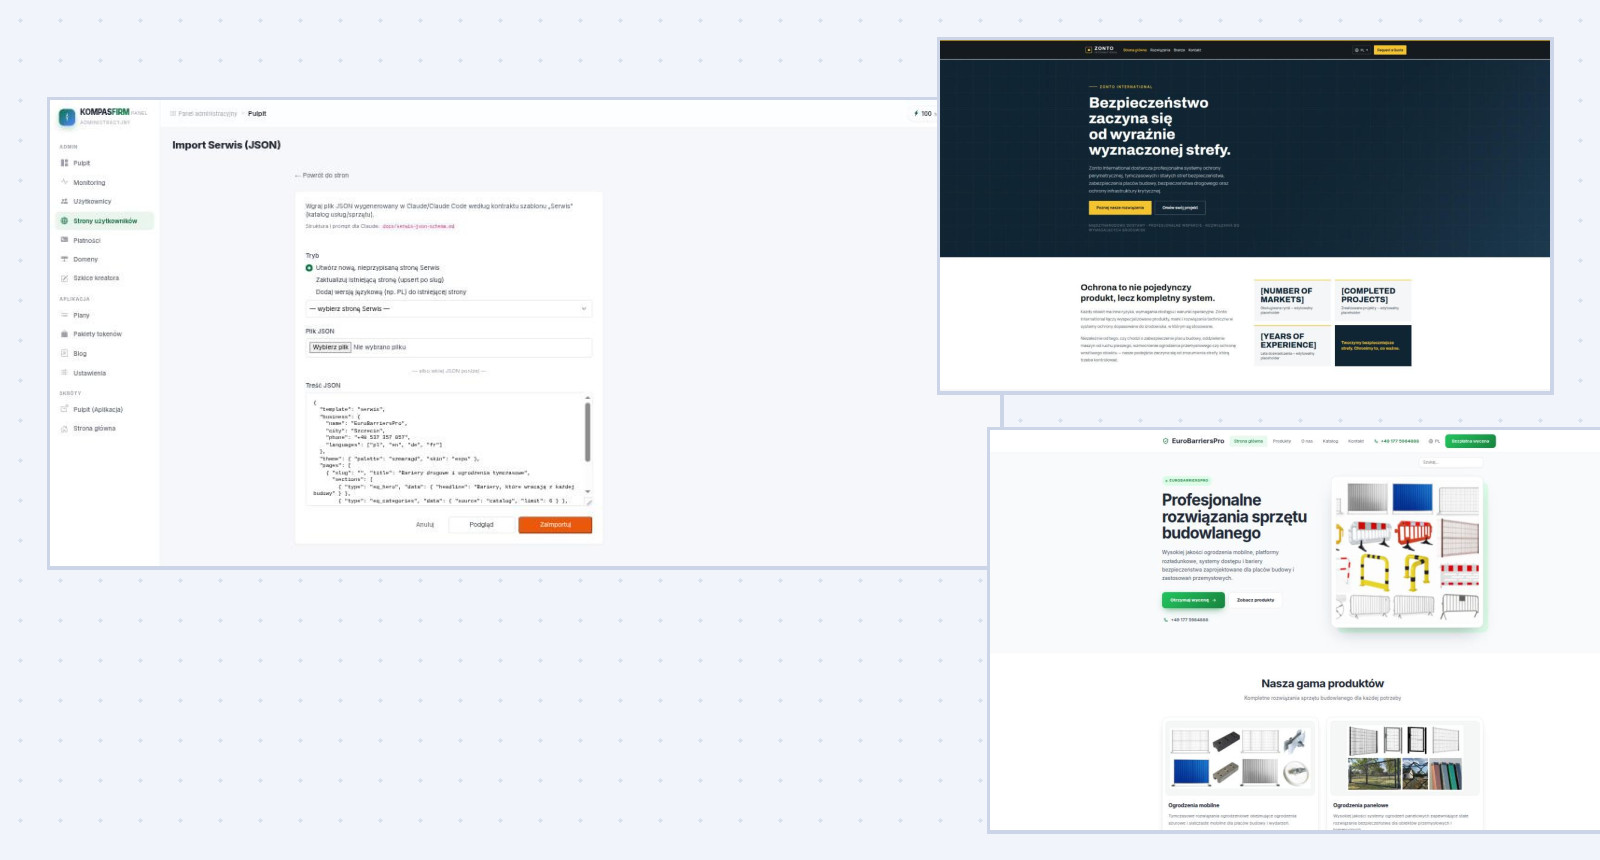Click yellow 'Poznaj nasze rozwiązania' button
The width and height of the screenshot is (1600, 860).
pos(1120,208)
